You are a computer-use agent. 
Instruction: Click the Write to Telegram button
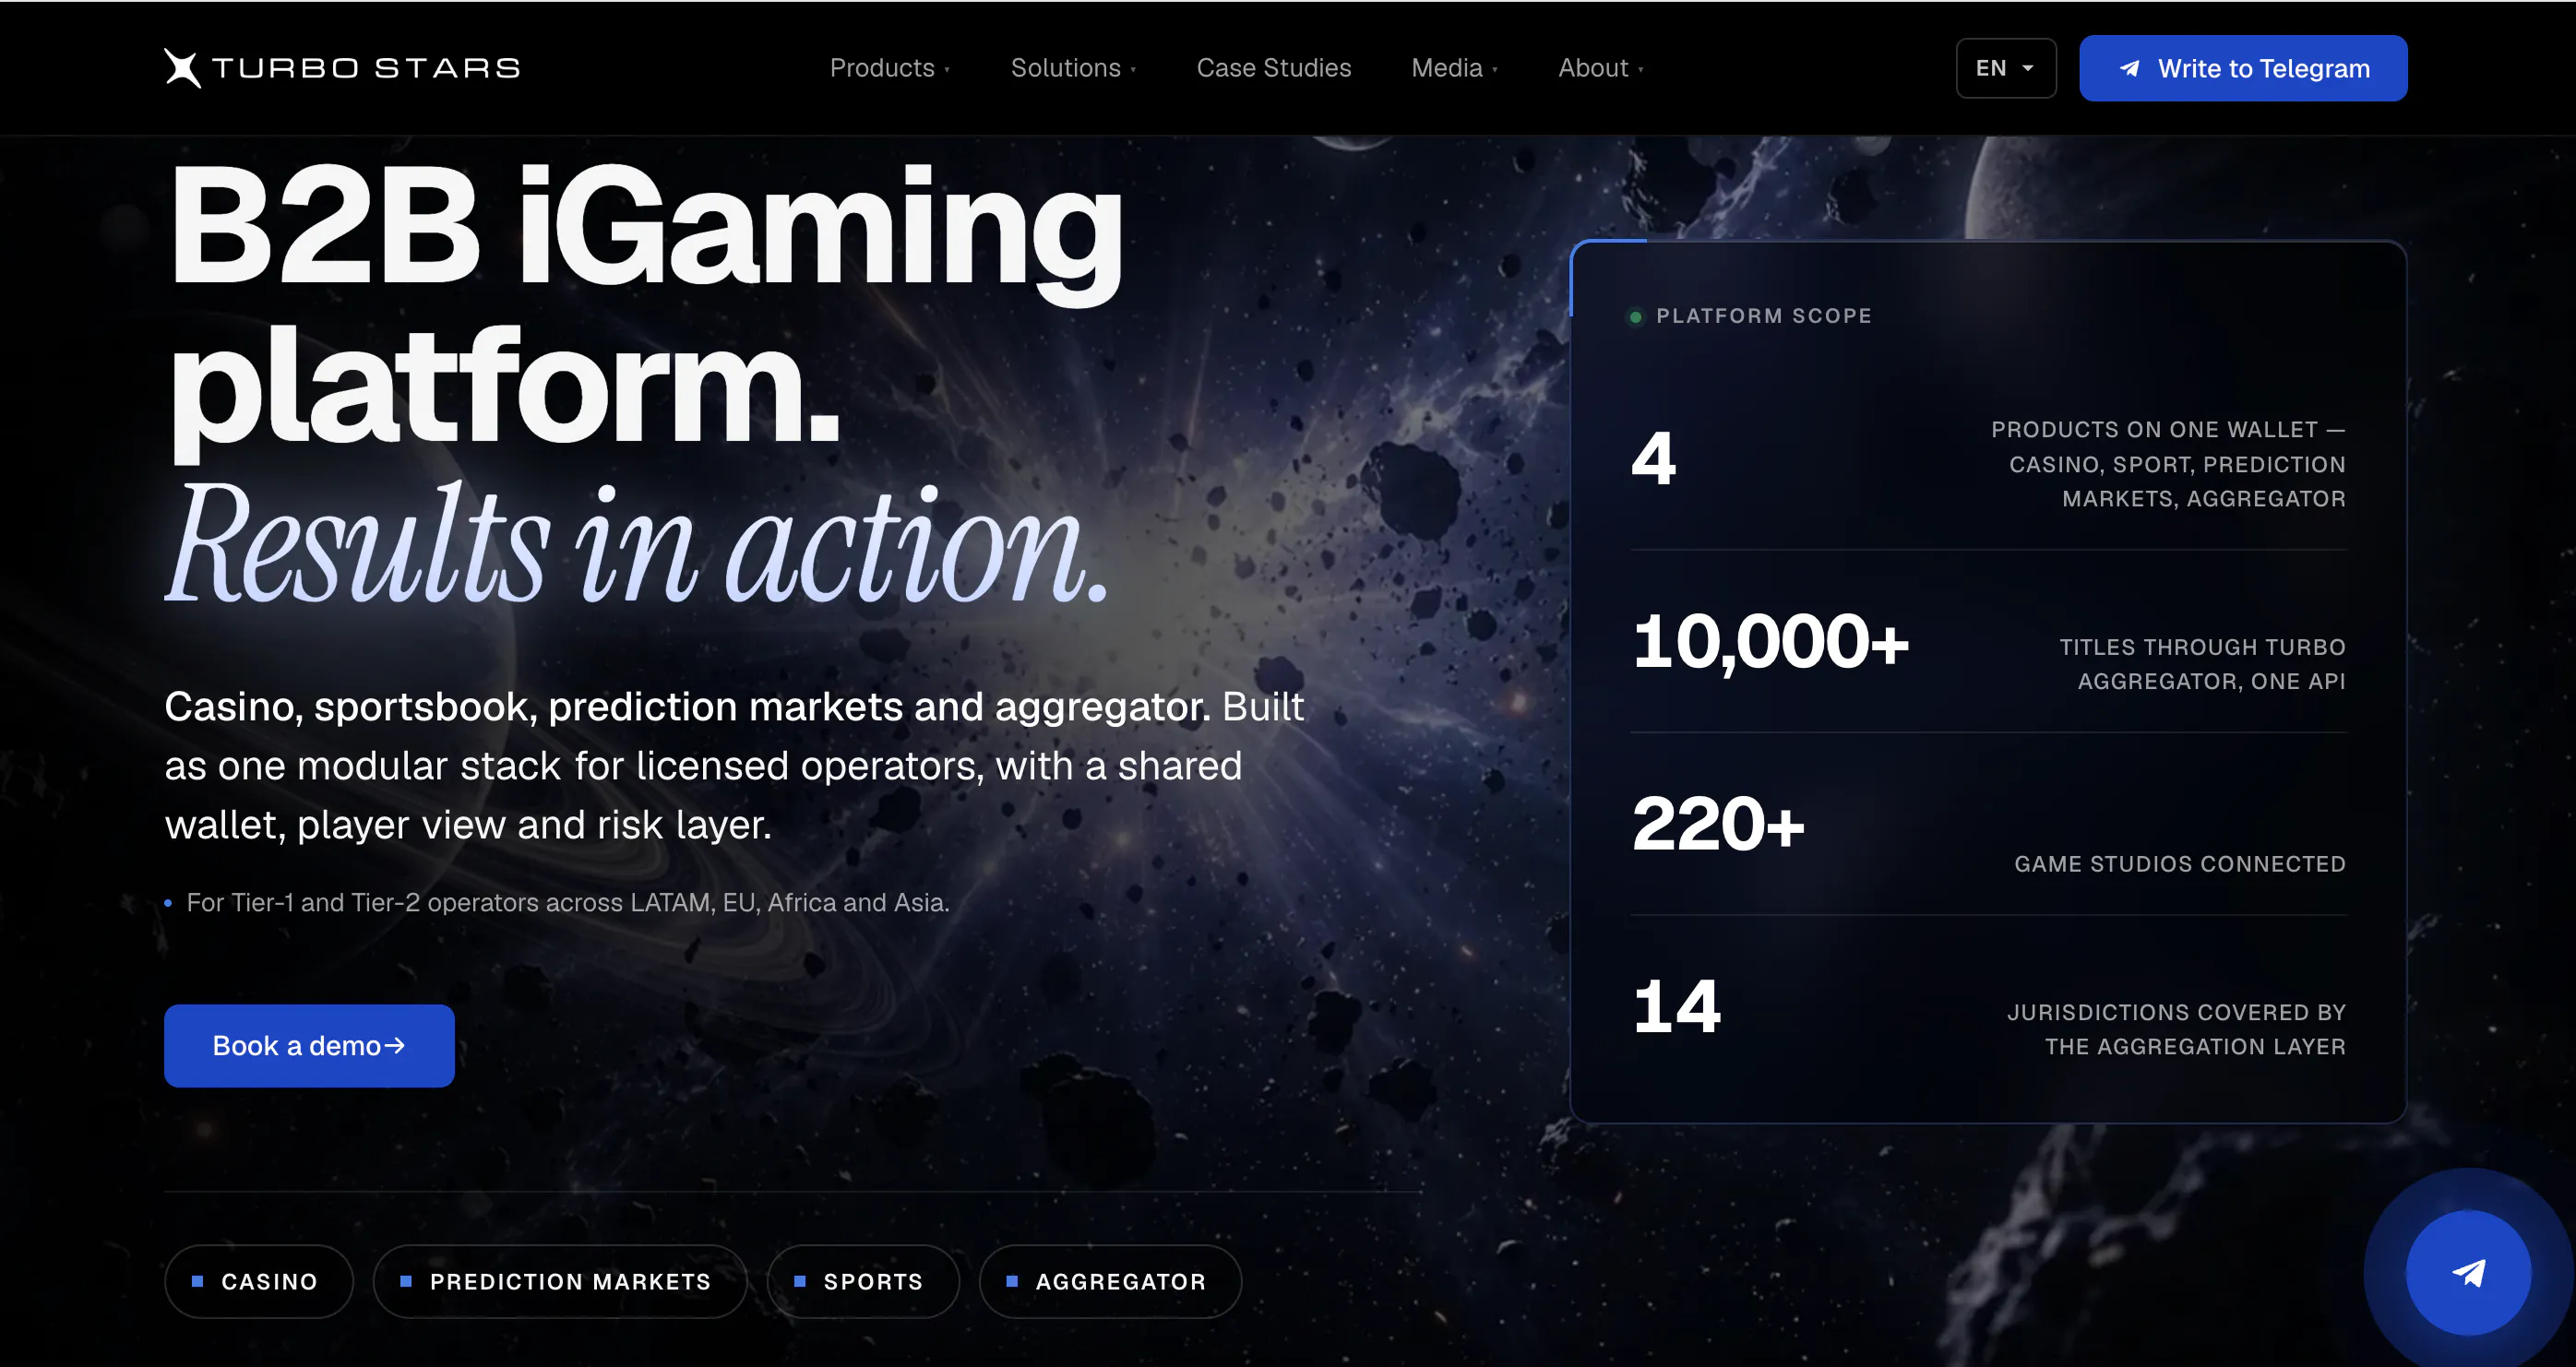2242,68
